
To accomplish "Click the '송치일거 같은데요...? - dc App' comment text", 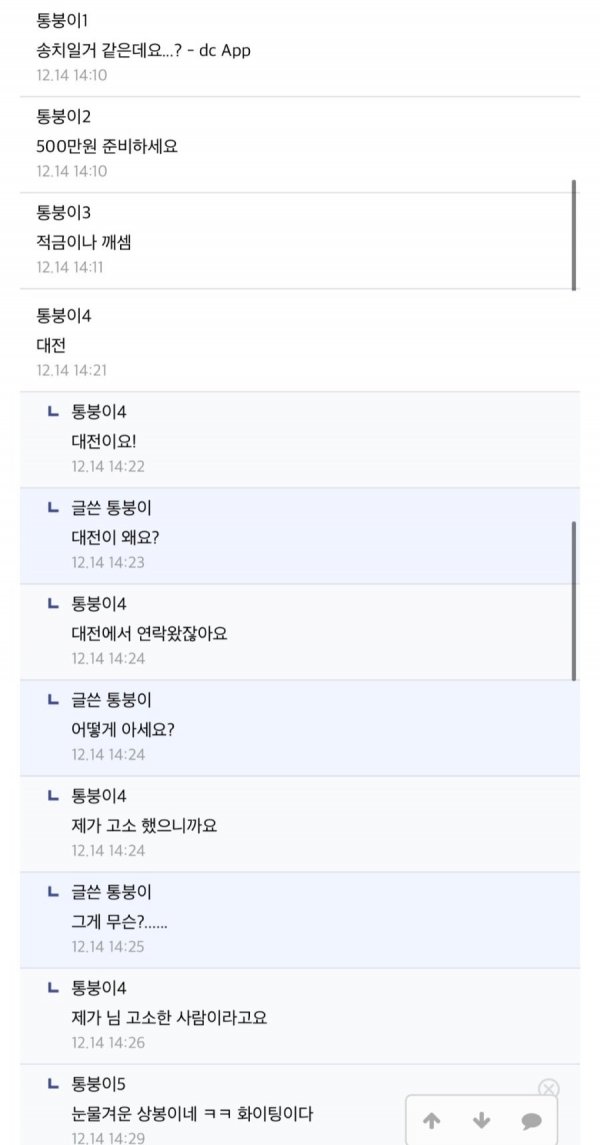I will 143,50.
